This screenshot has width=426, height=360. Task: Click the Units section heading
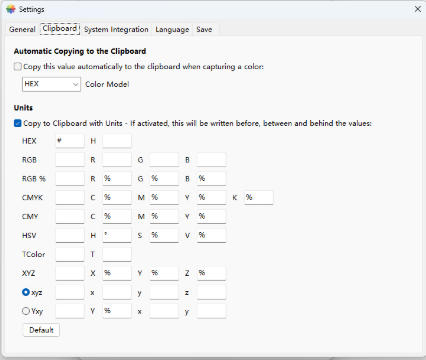[23, 108]
